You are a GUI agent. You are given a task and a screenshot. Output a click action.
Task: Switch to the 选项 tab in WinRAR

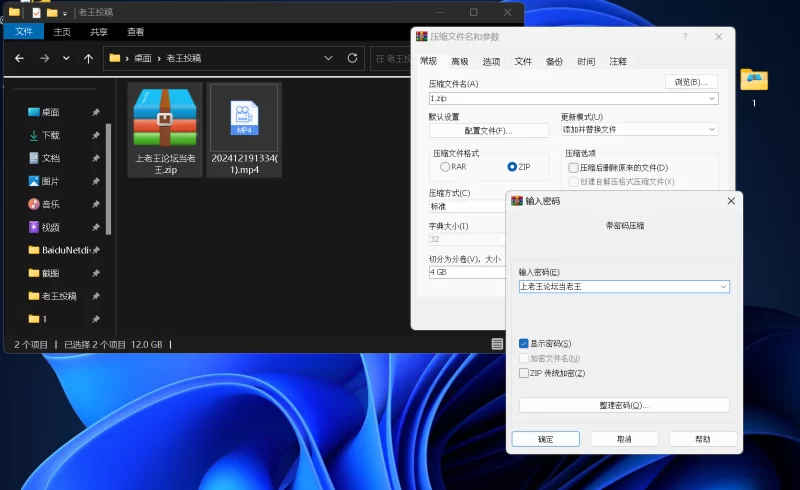click(x=491, y=61)
